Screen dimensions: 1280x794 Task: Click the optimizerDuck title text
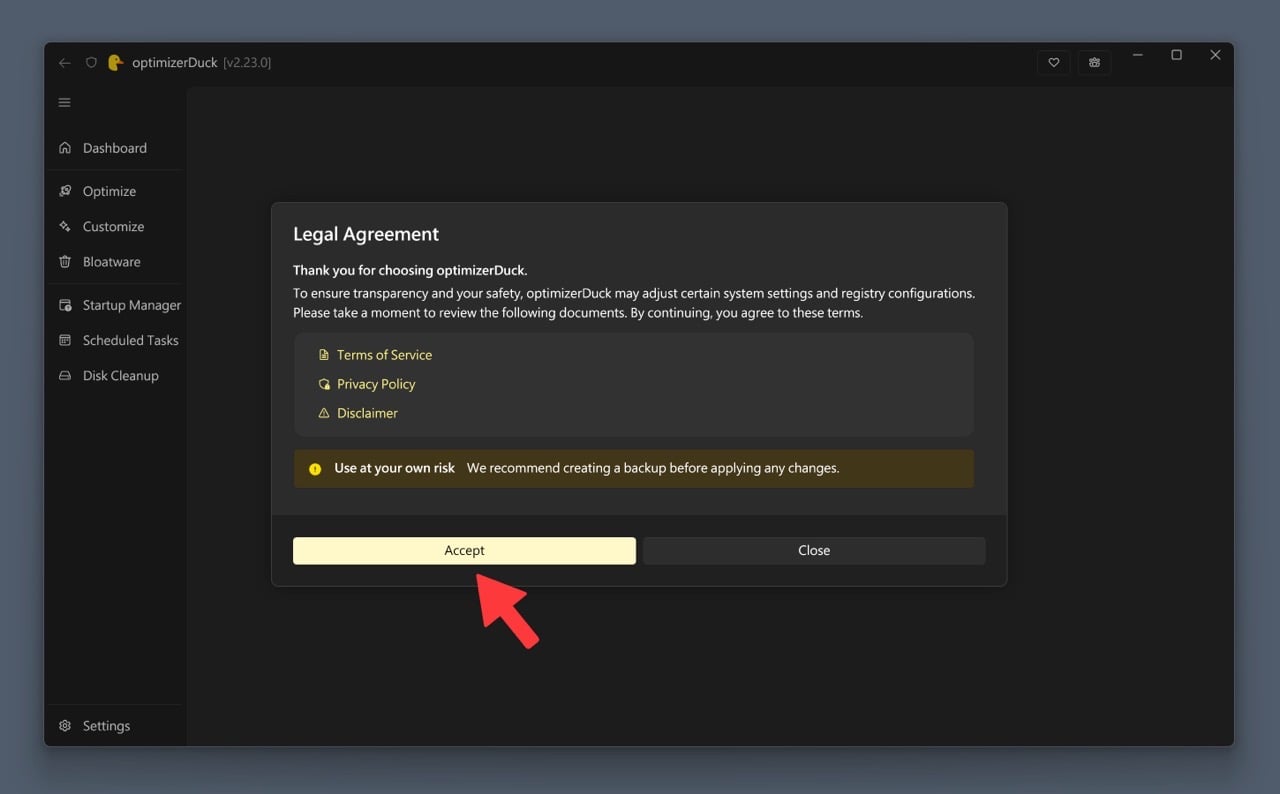(x=175, y=63)
